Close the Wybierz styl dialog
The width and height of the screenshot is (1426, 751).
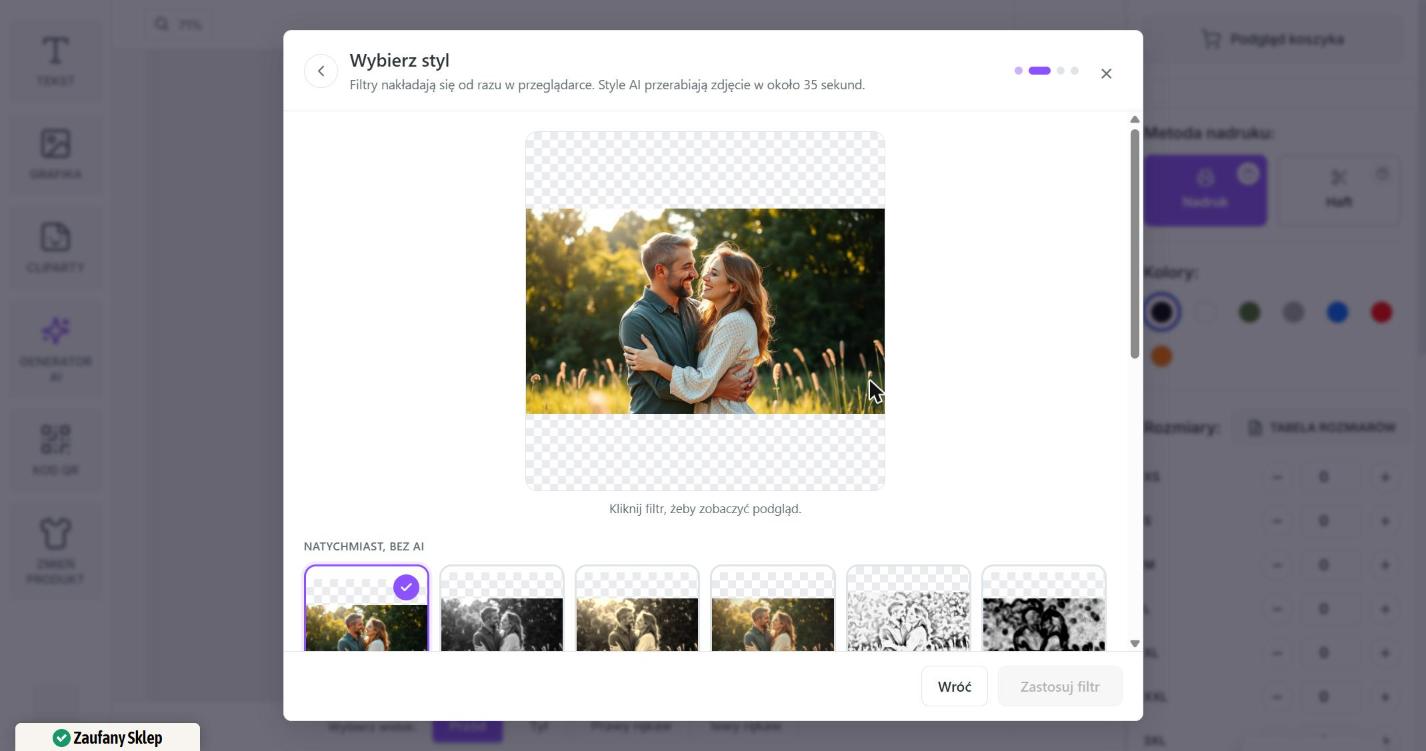[x=1106, y=73]
